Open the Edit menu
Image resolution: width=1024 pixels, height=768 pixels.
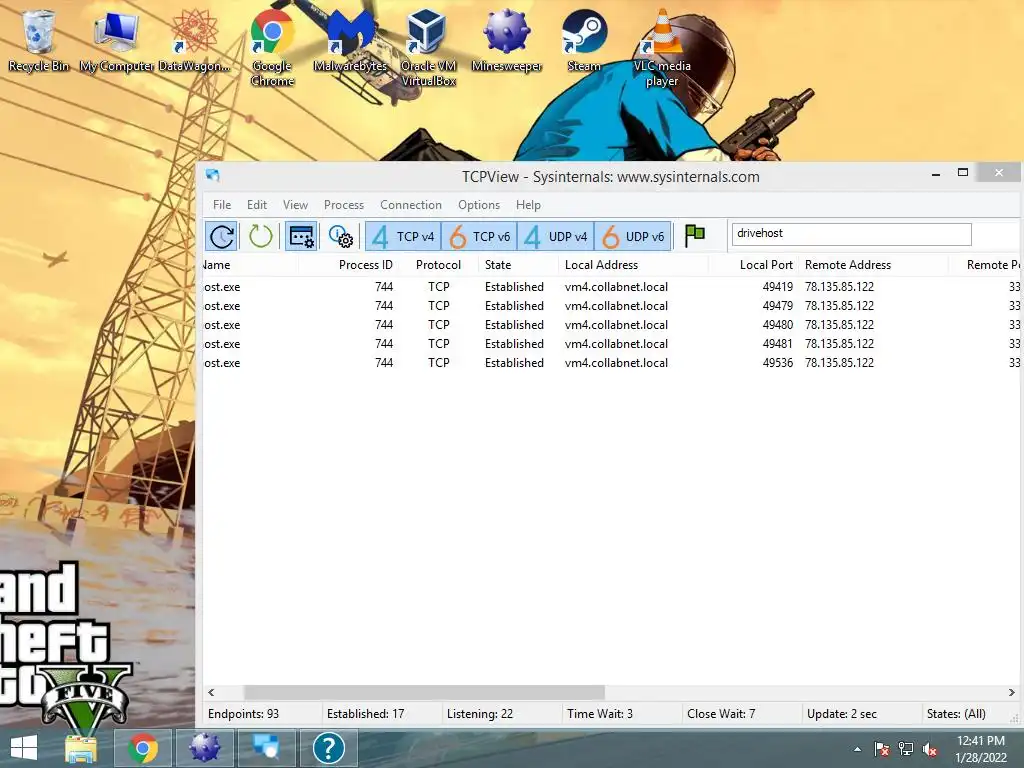tap(257, 204)
